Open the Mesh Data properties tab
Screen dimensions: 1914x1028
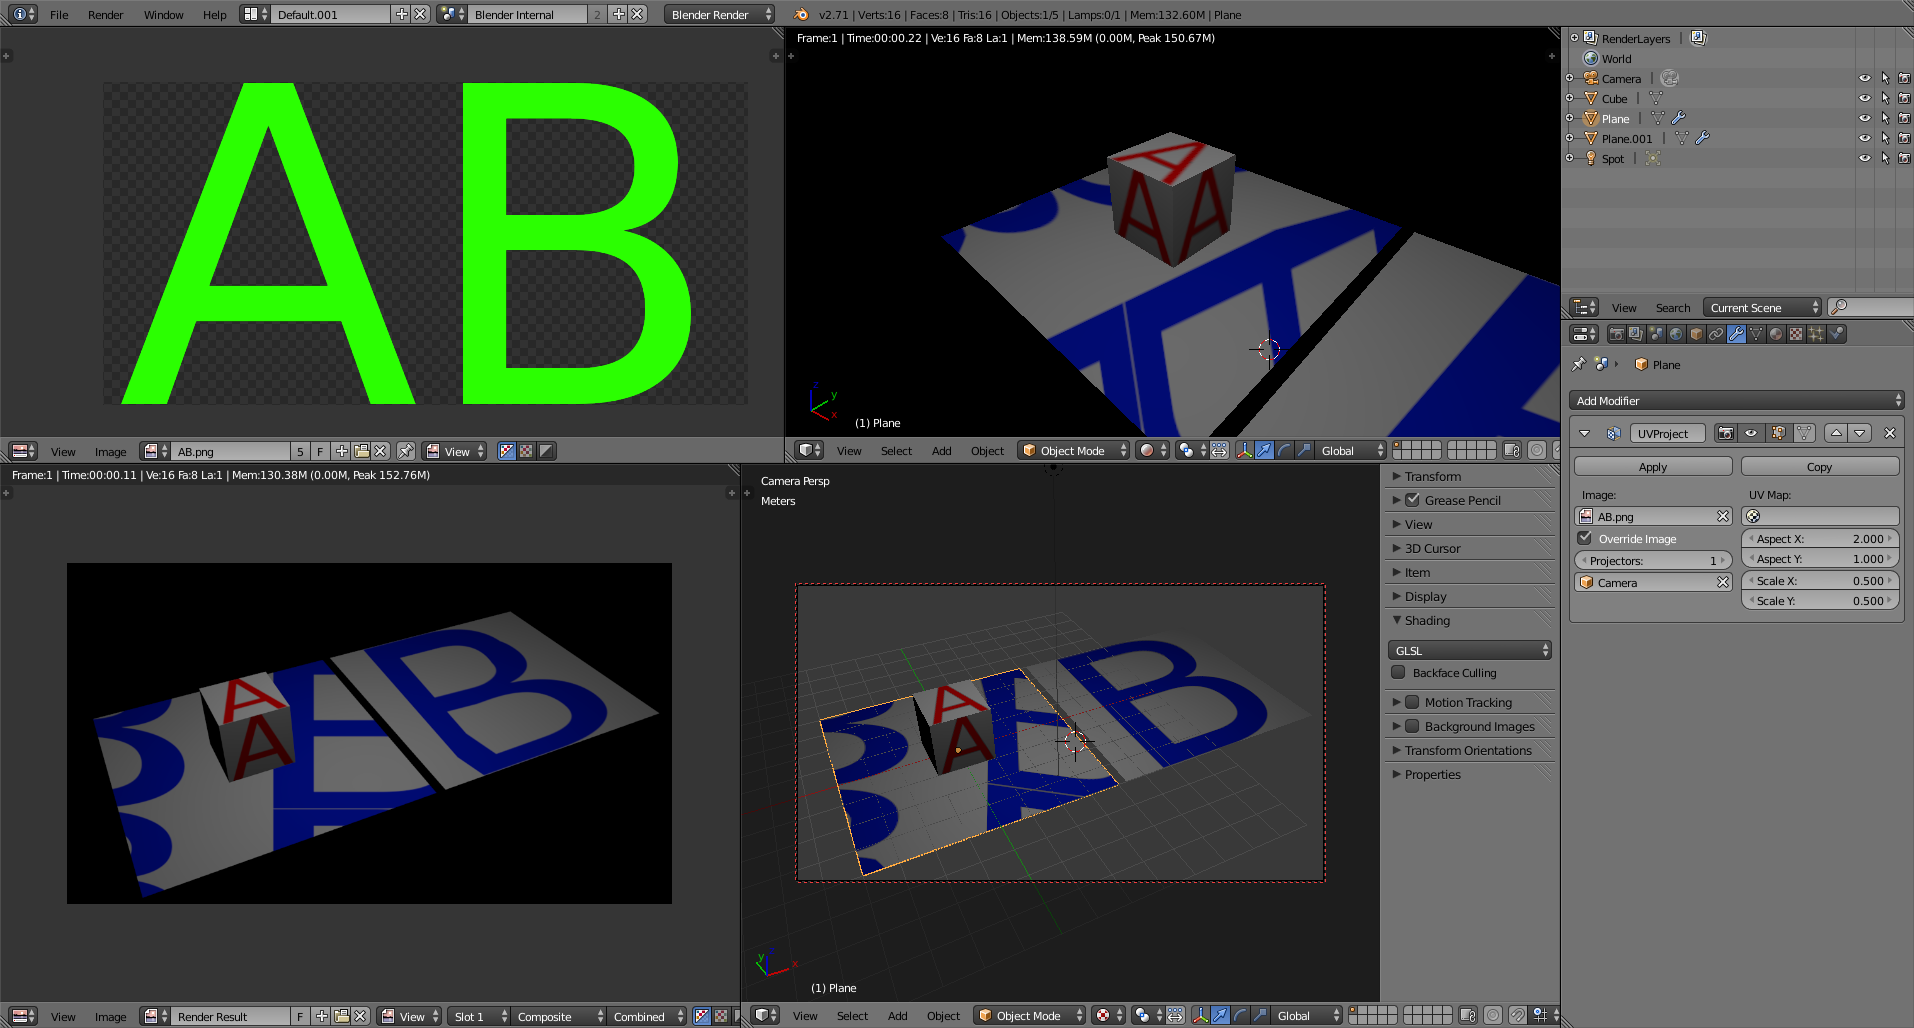(1756, 334)
